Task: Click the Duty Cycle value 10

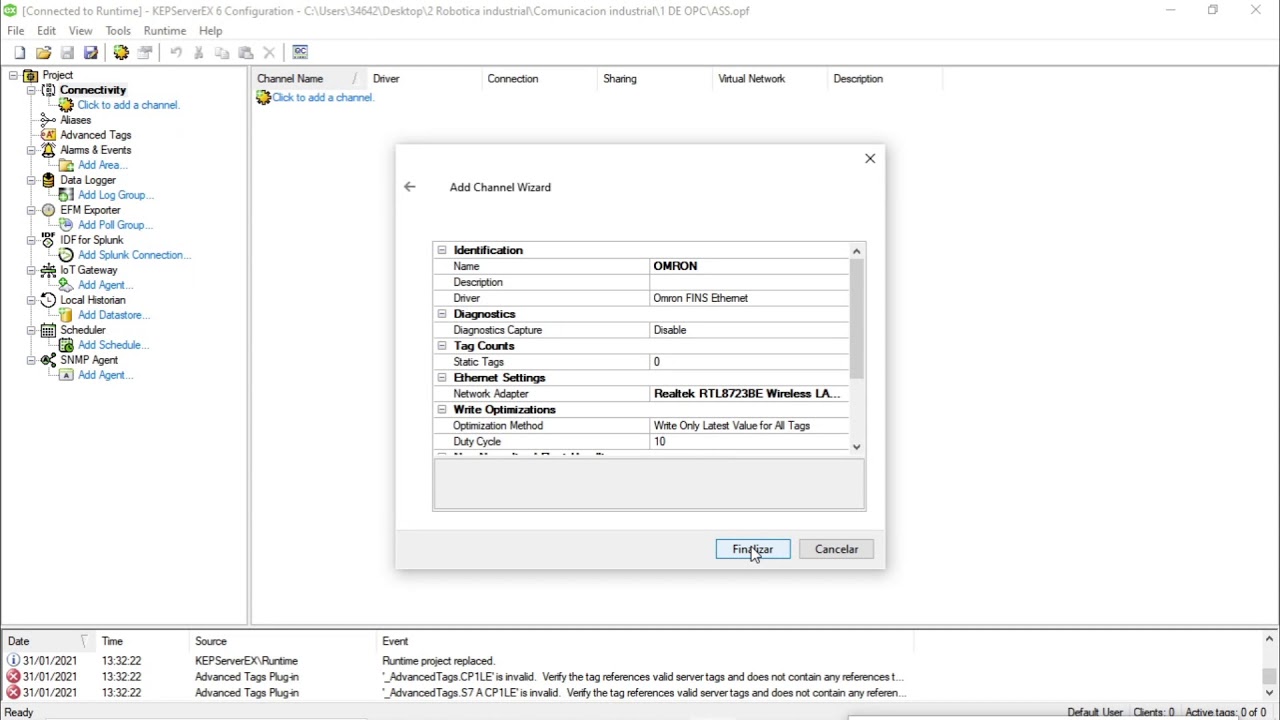Action: pyautogui.click(x=749, y=442)
